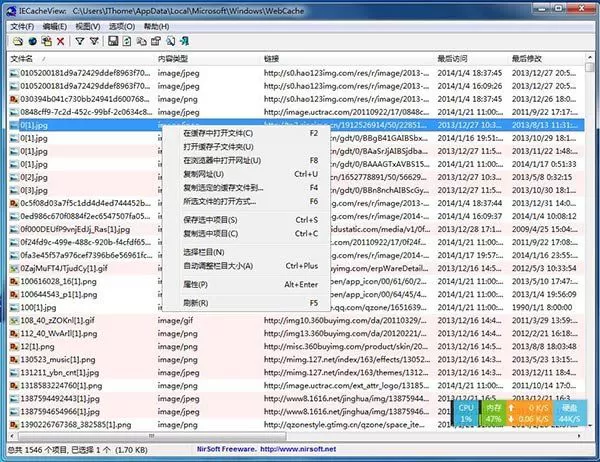Click the horizontal scrollbar thumb at bottom

[x=152, y=436]
